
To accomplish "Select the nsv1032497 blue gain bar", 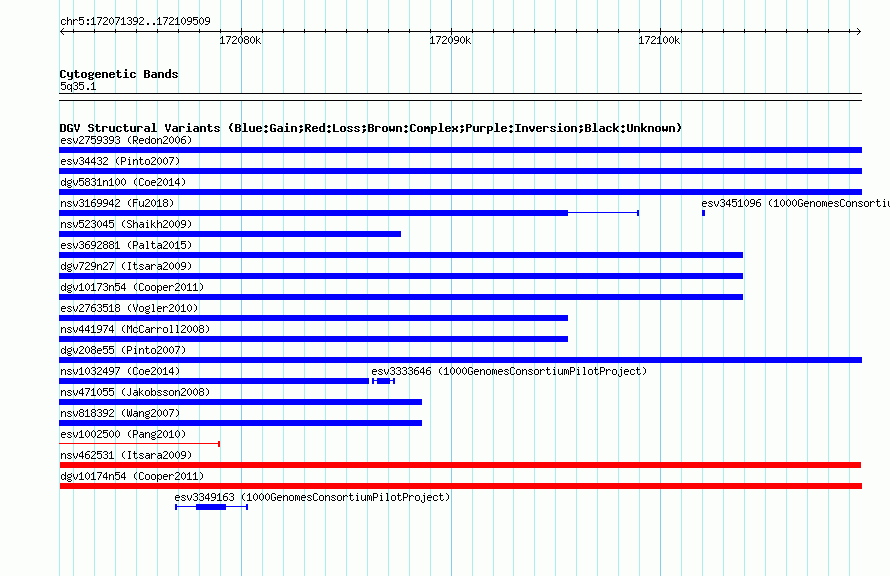I will tap(214, 381).
